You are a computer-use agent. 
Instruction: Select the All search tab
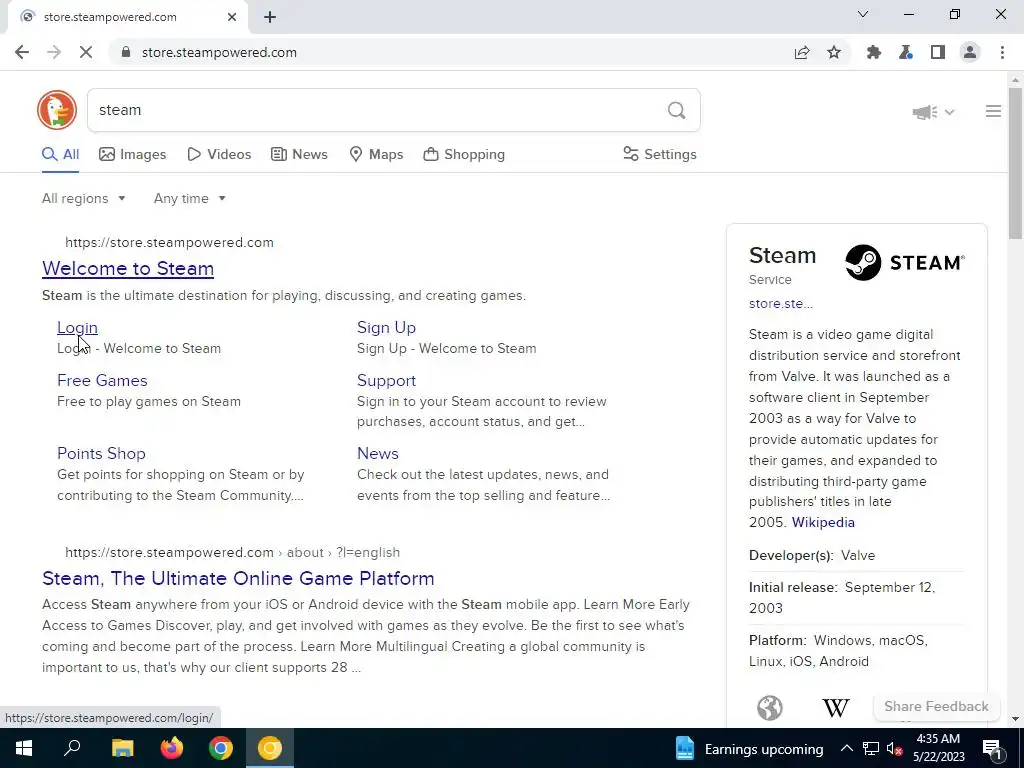(61, 155)
